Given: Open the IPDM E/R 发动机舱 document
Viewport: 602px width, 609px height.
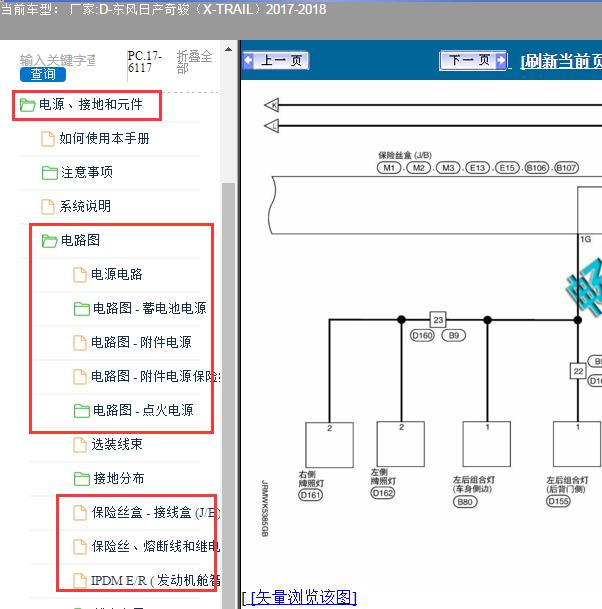Looking at the screenshot, I should [x=156, y=581].
